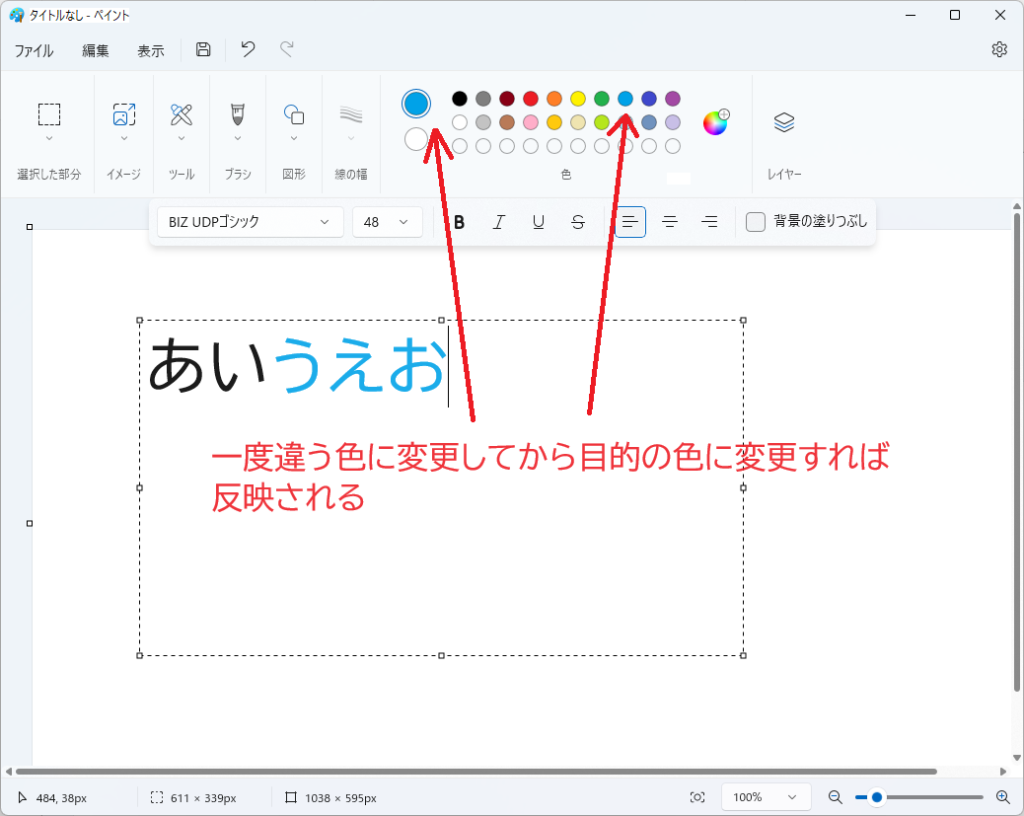Open the ファイル menu
1024x816 pixels.
34,50
